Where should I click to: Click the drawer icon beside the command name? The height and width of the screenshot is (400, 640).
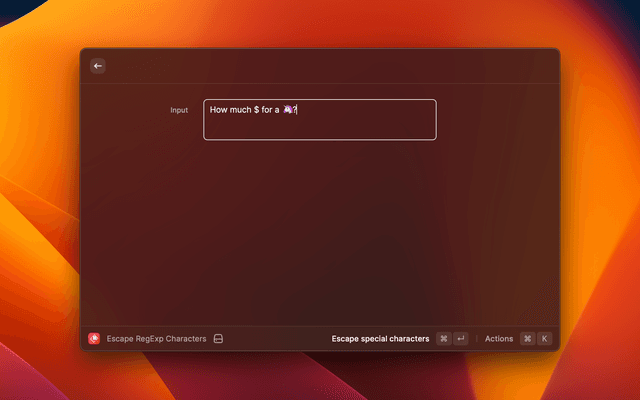218,339
